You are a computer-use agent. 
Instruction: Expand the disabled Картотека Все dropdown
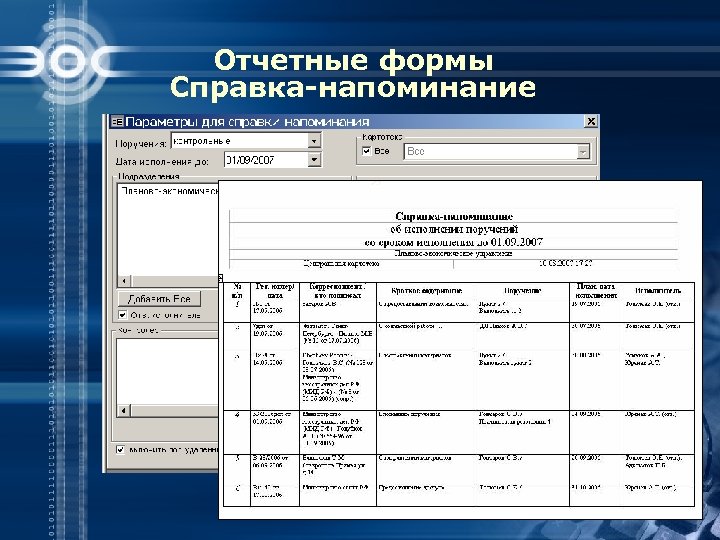(583, 152)
